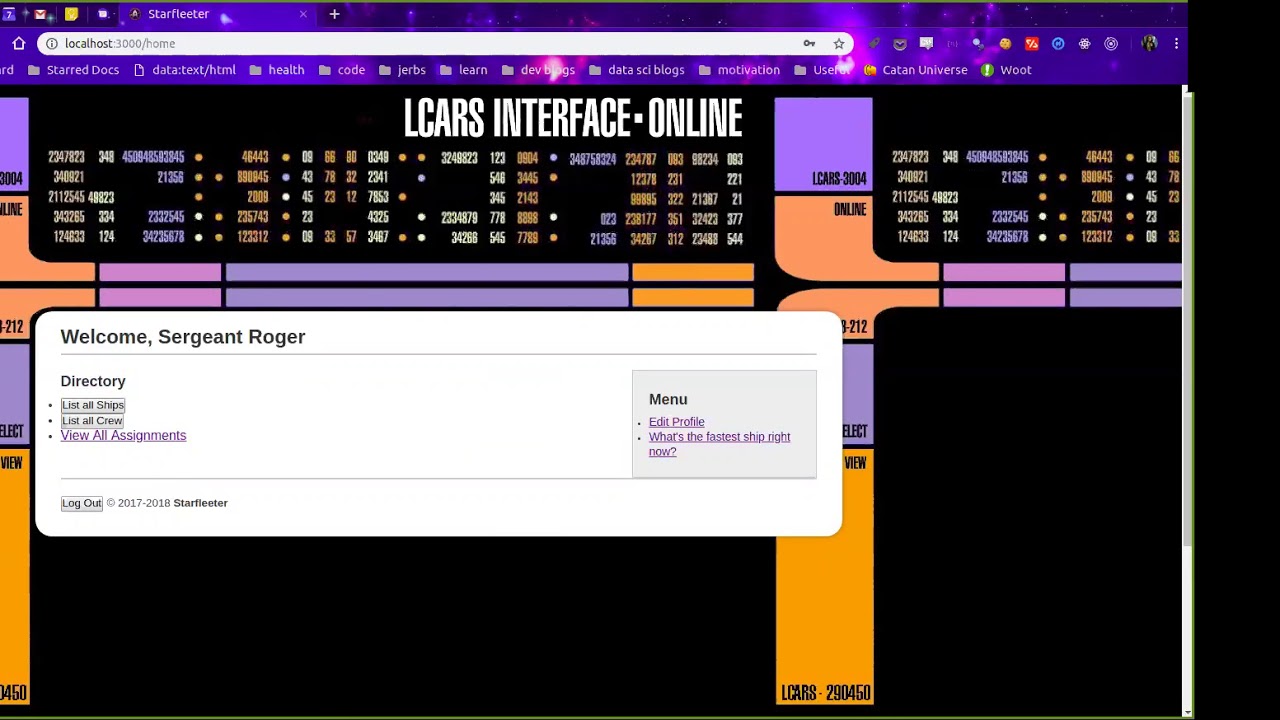Open the saved passwords key icon
Image resolution: width=1280 pixels, height=720 pixels.
point(809,43)
